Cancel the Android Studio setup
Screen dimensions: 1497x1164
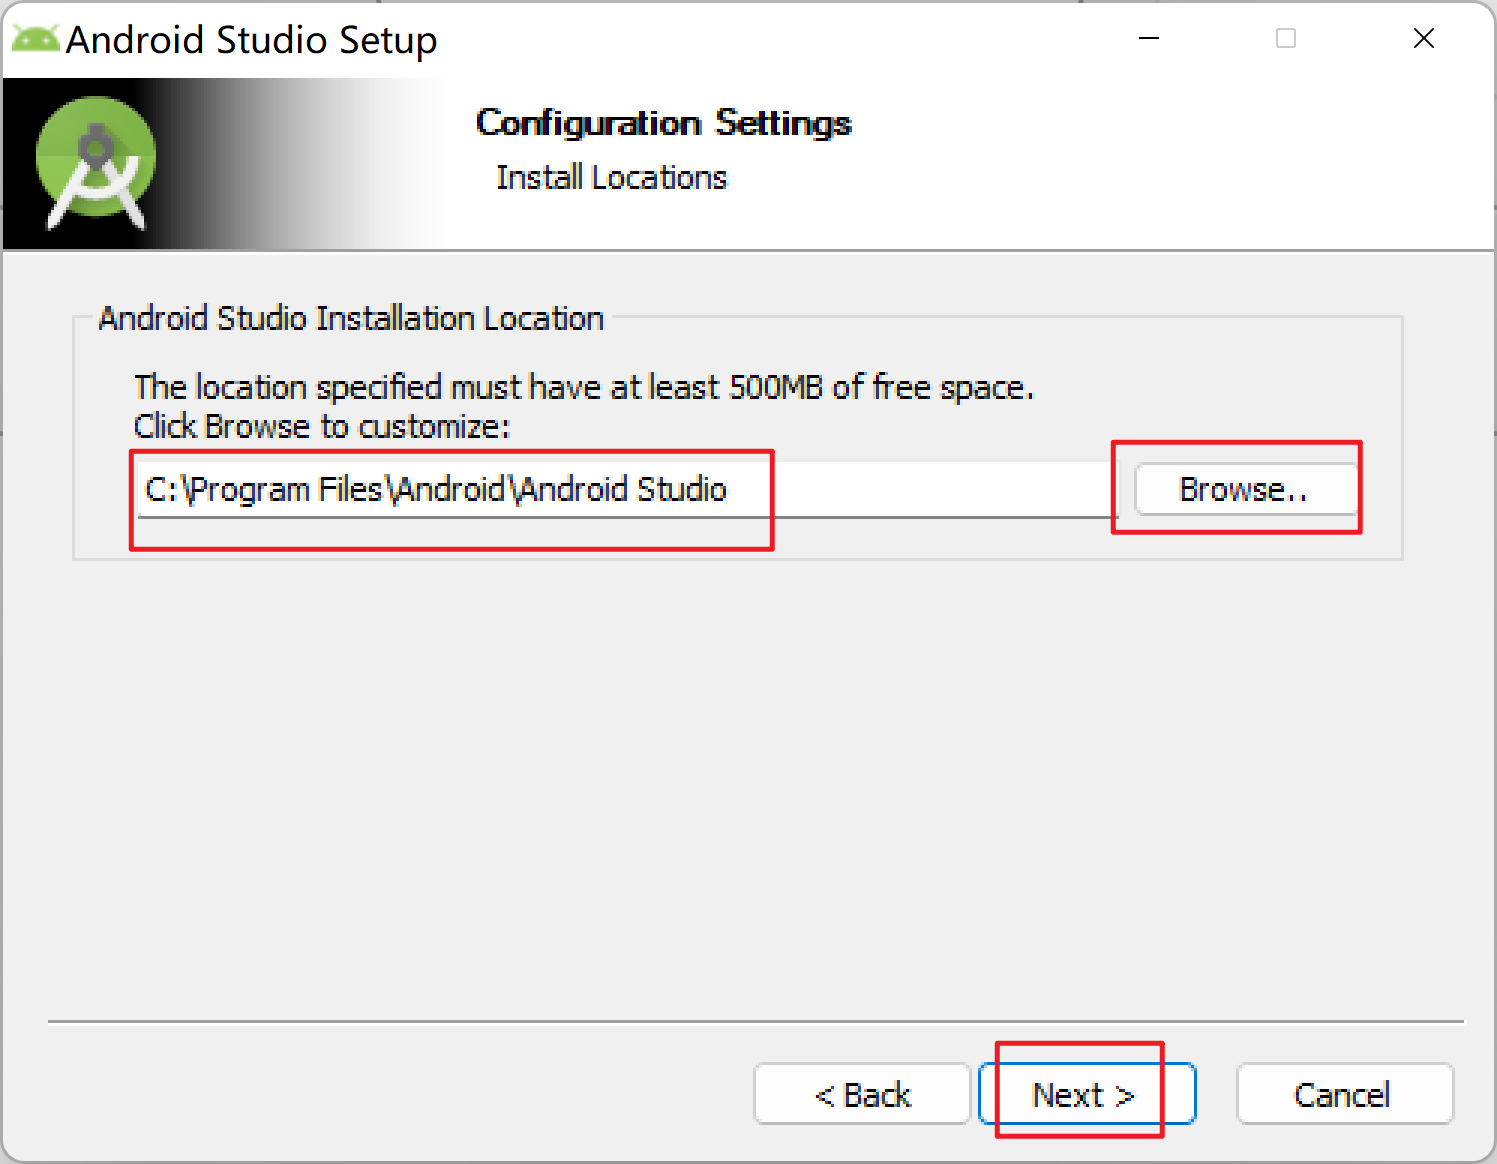click(x=1344, y=1094)
